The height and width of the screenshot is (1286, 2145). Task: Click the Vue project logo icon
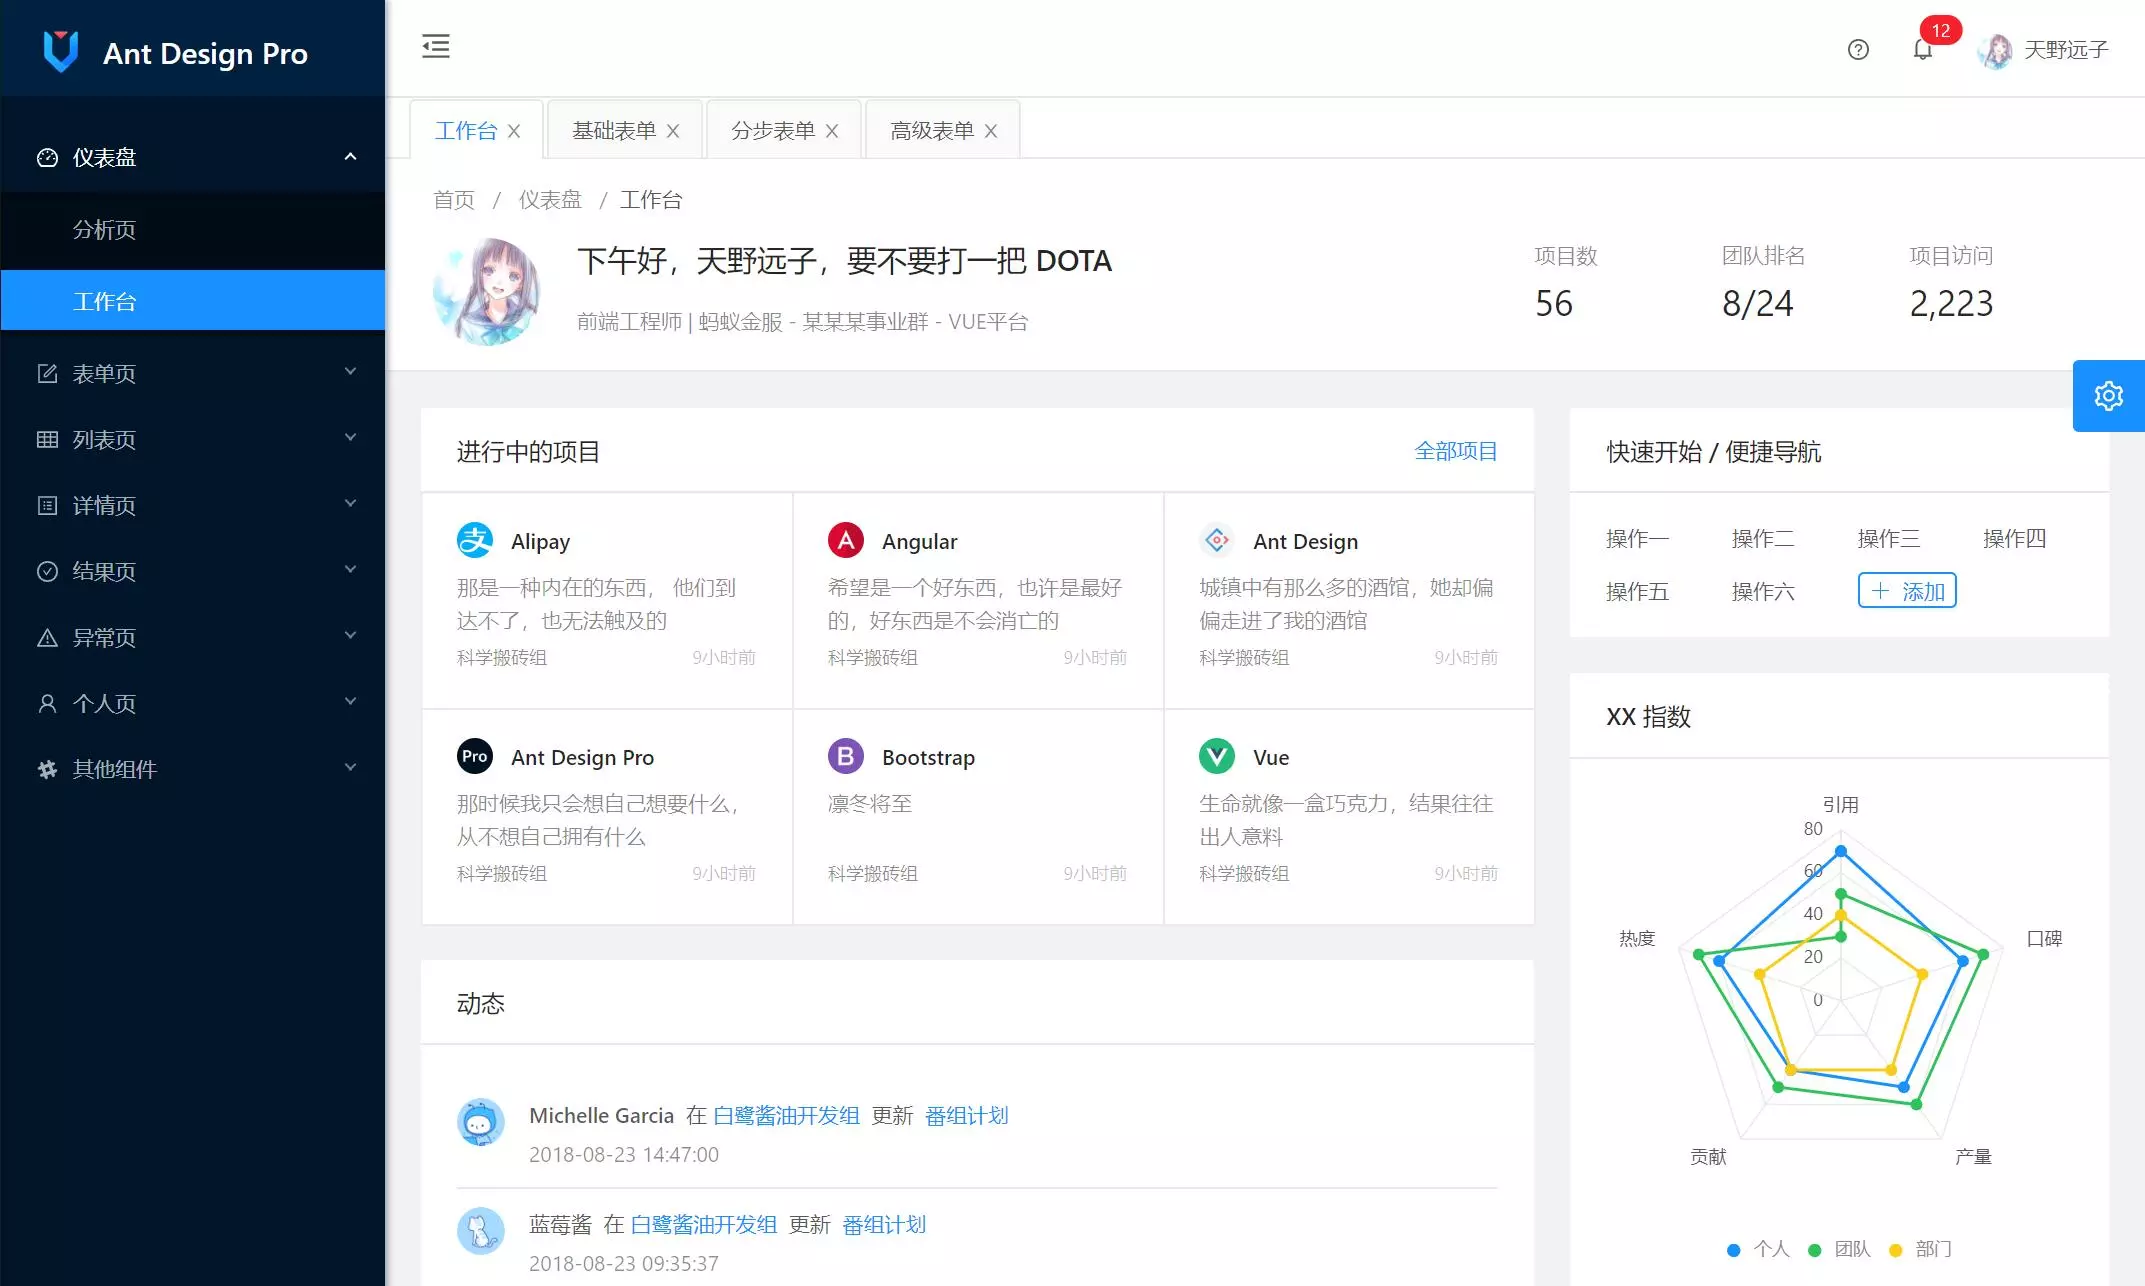[x=1216, y=756]
